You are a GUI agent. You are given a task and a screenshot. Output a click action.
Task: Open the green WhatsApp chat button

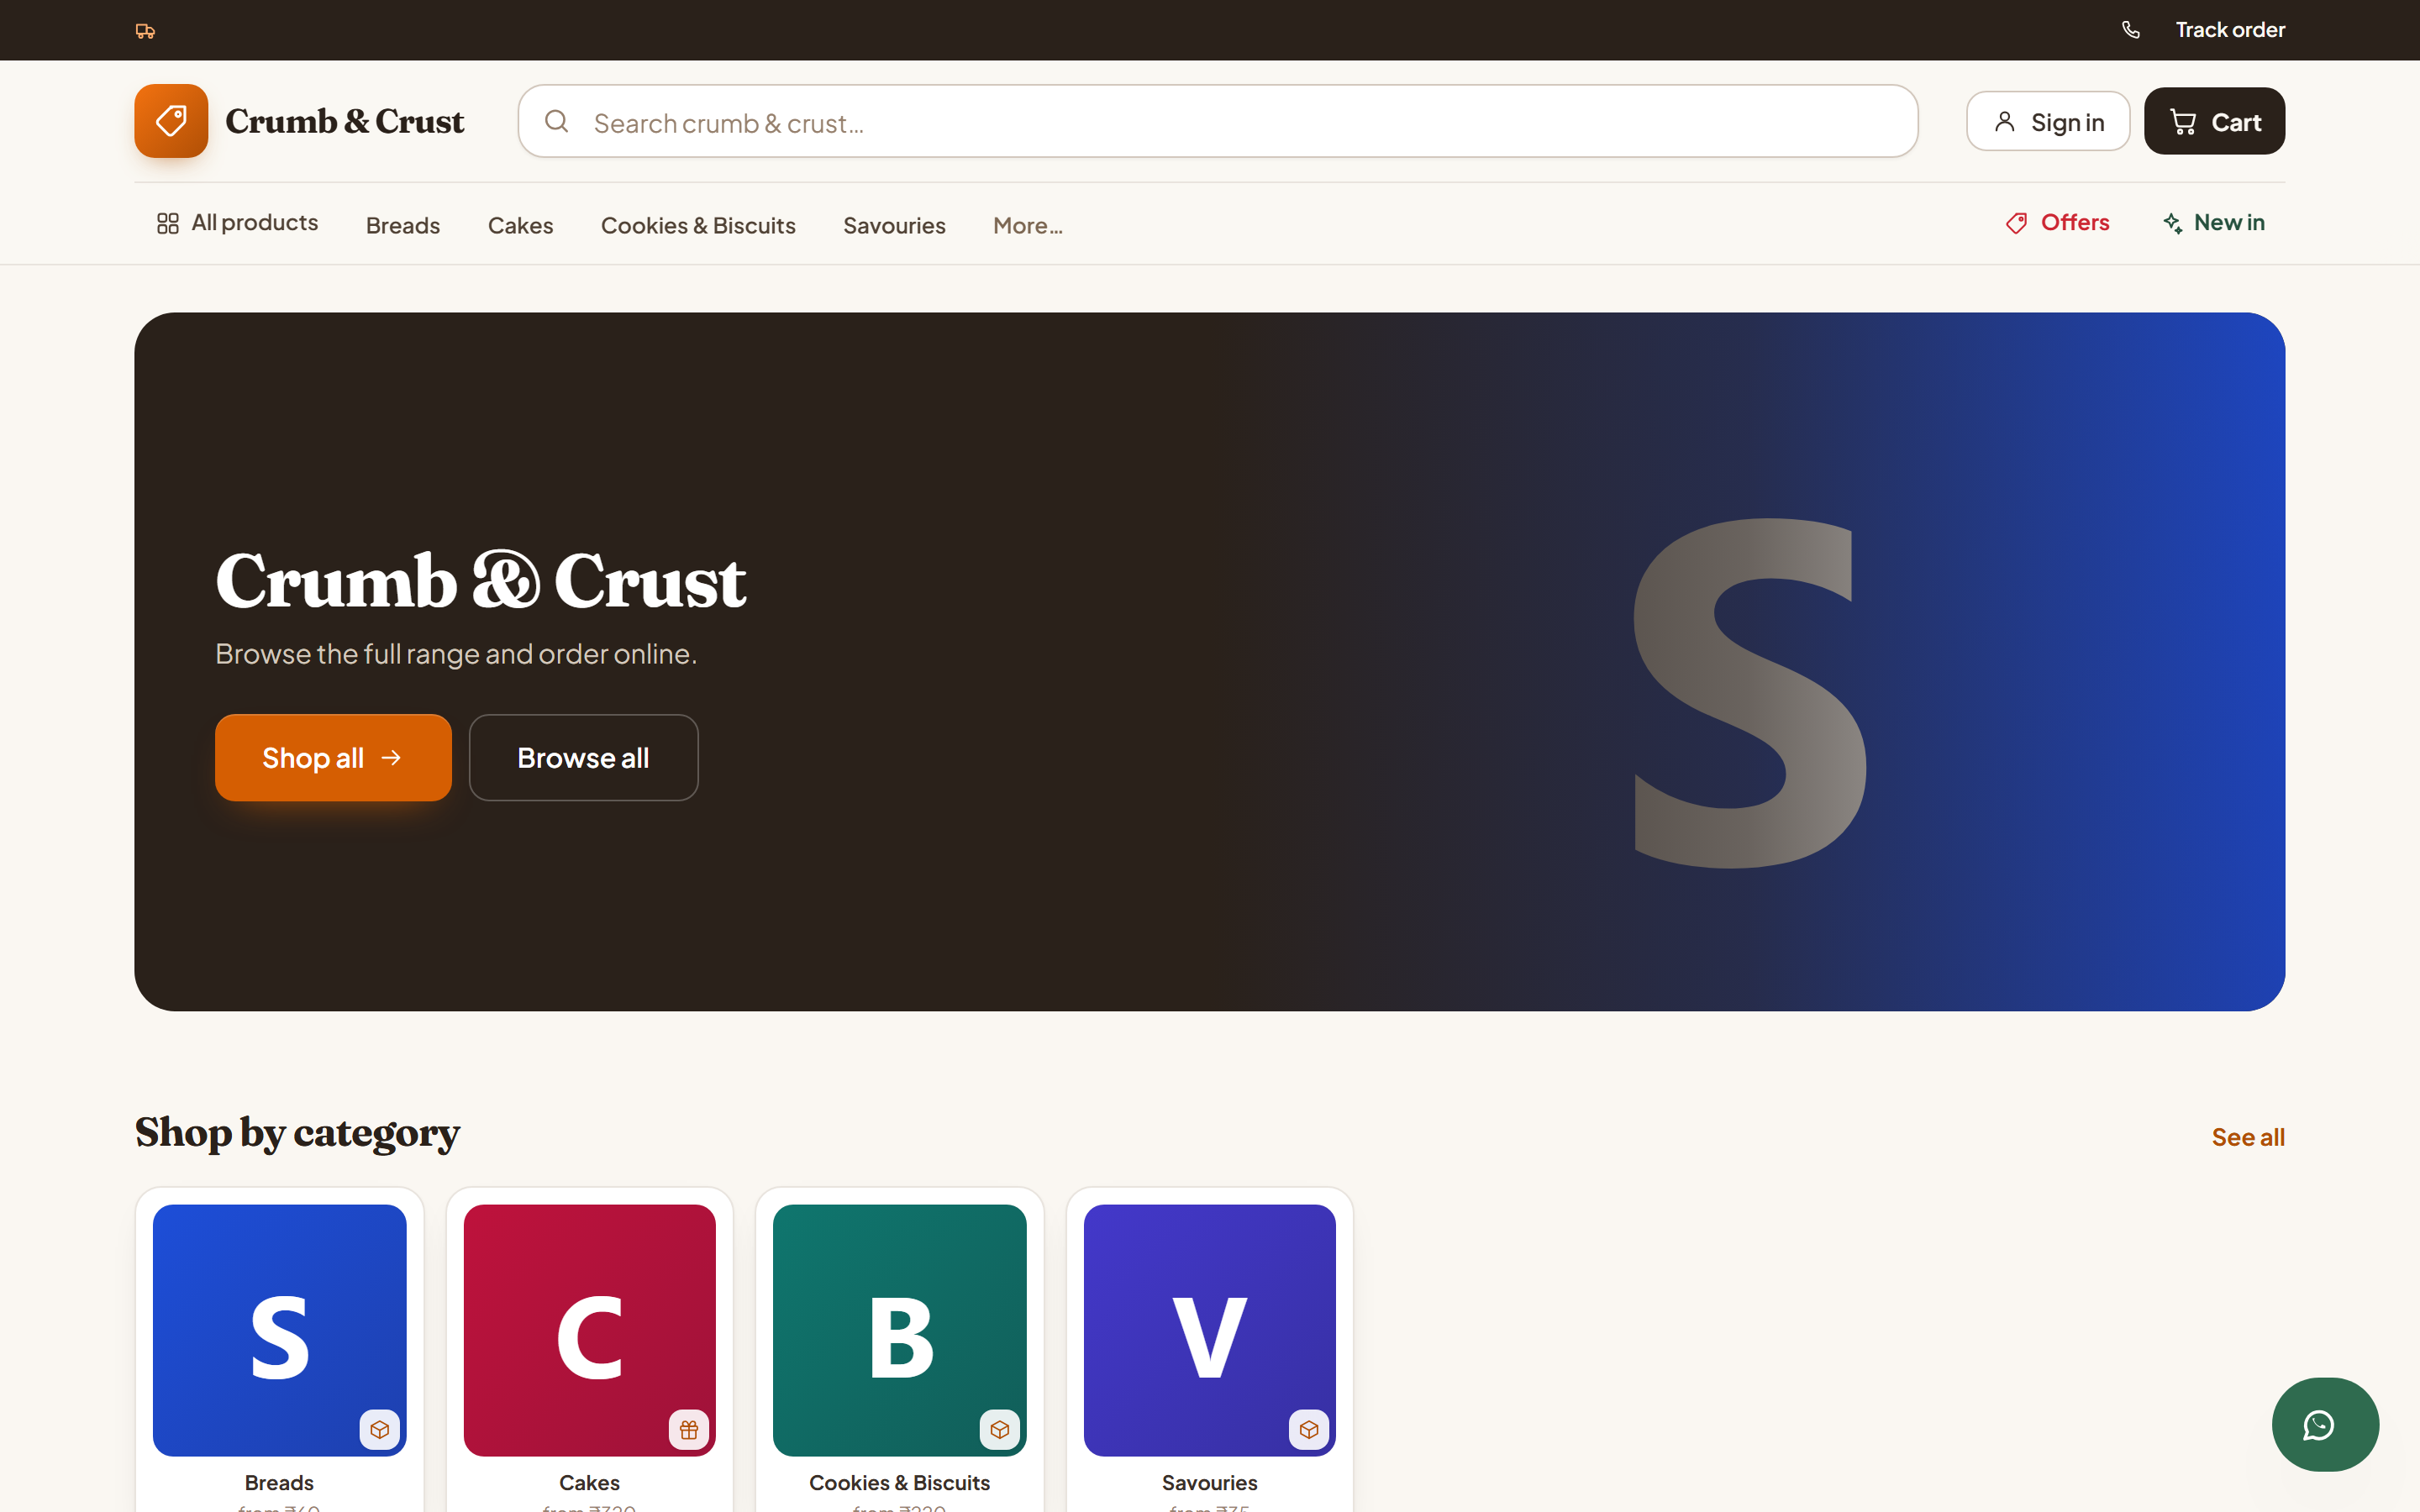[x=2325, y=1424]
